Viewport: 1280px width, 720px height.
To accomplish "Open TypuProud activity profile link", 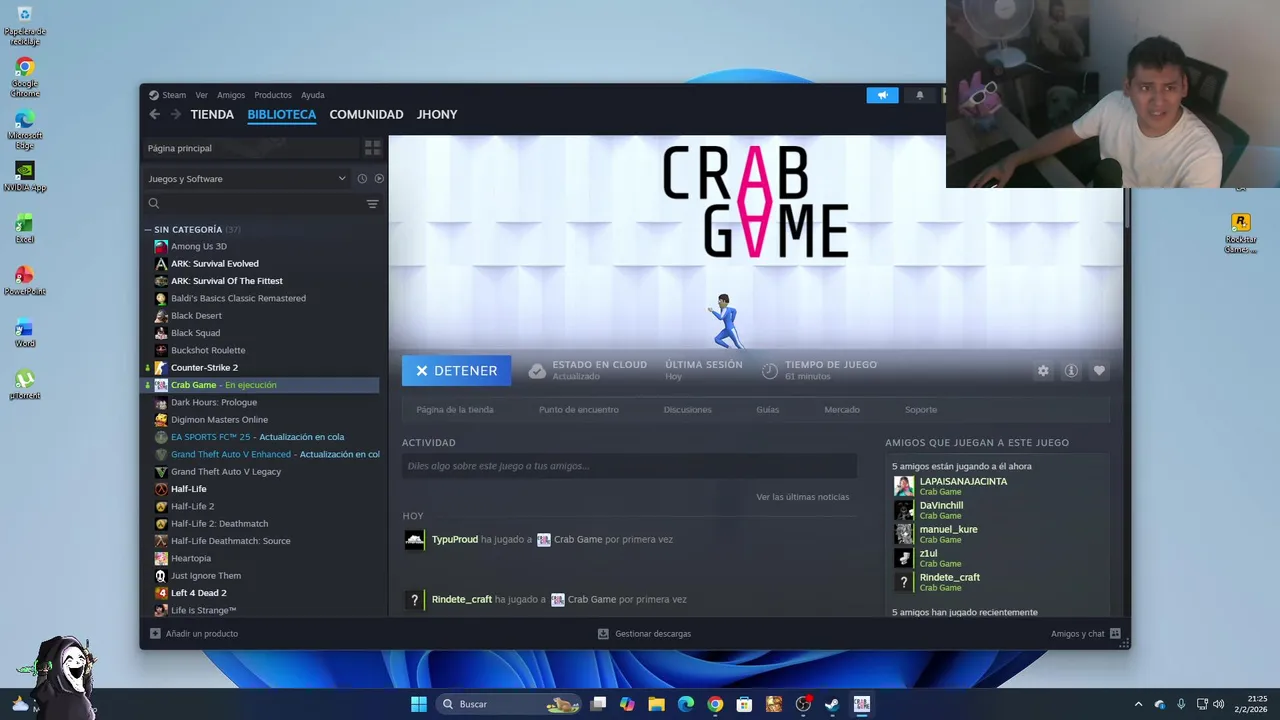I will (x=454, y=540).
